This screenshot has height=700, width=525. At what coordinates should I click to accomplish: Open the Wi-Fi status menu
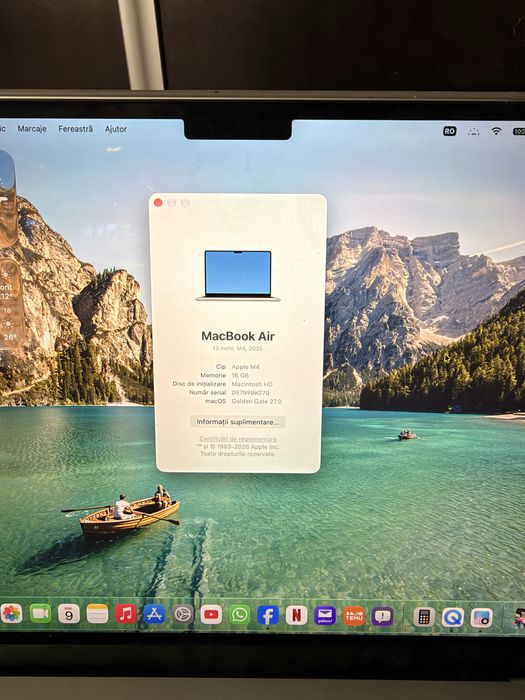[x=496, y=131]
